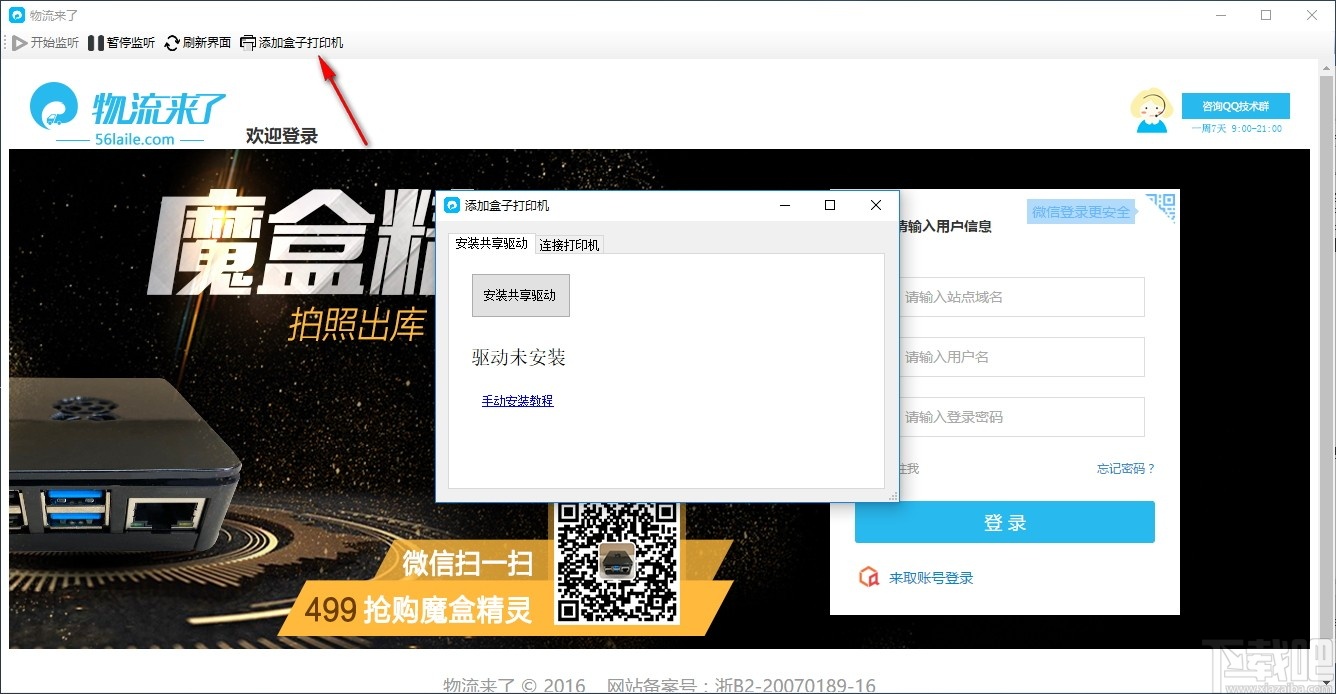Click the 499 抢购魔盒精灵 banner text

click(x=417, y=609)
